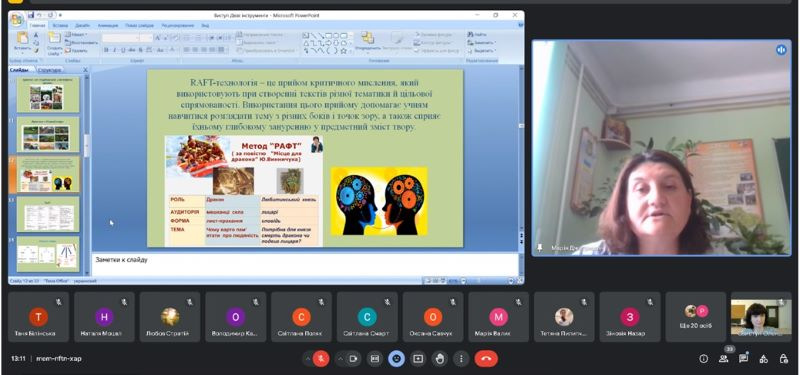Open the Вставка ribbon tab
The height and width of the screenshot is (375, 800).
[x=60, y=25]
